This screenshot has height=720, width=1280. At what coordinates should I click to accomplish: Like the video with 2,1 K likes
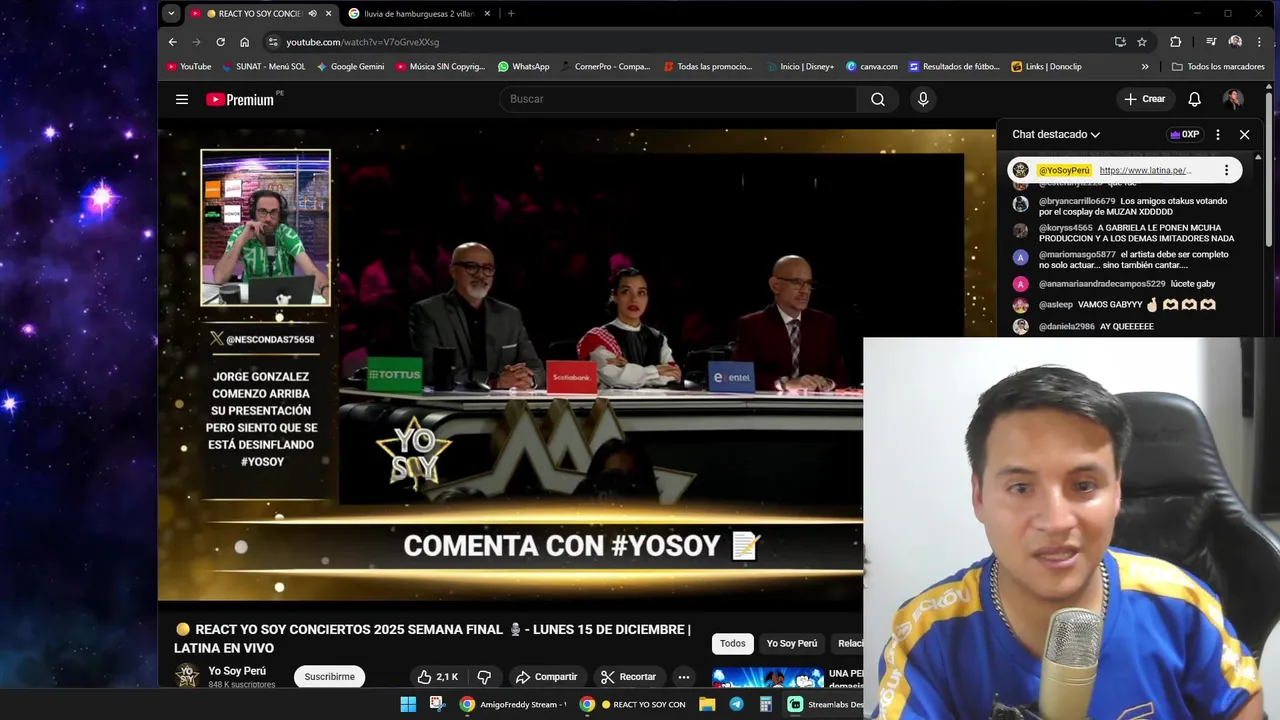(x=437, y=677)
